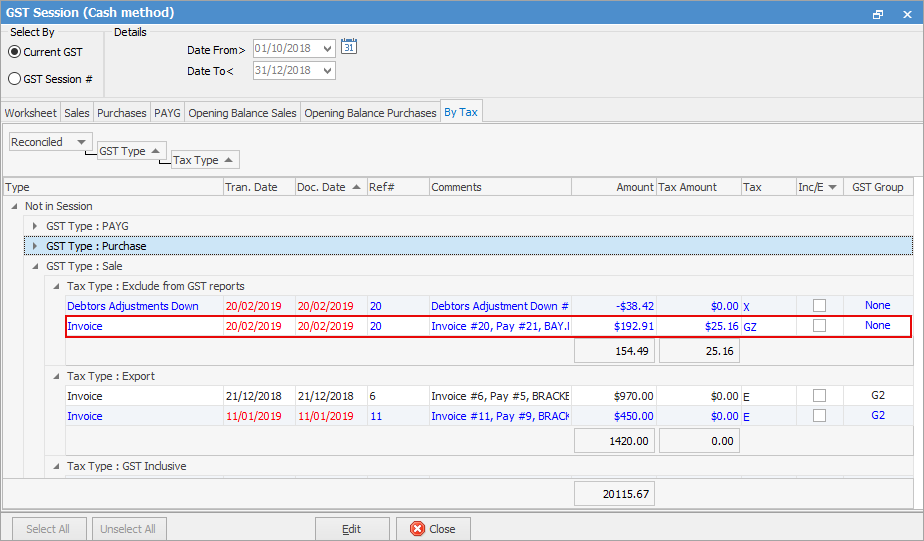Sort by Doc. Date column header

331,187
